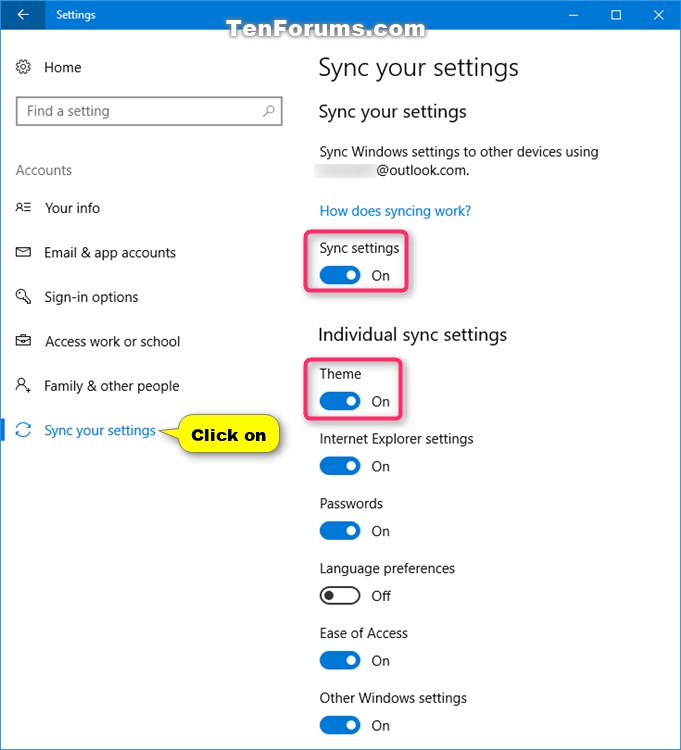Screen dimensions: 681x750
Task: Click the Your info person icon
Action: pyautogui.click(x=23, y=207)
